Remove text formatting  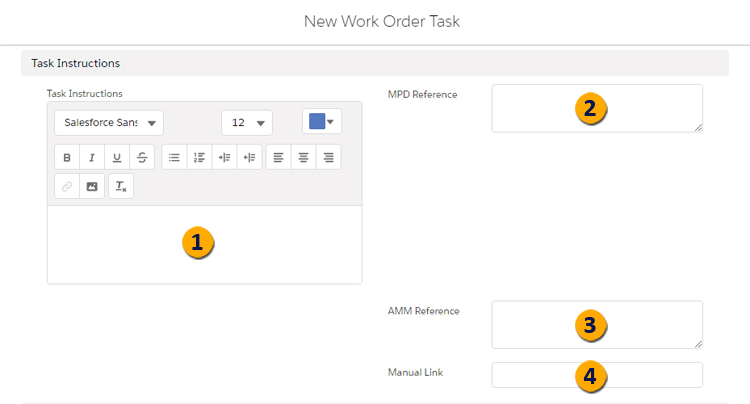[x=121, y=186]
